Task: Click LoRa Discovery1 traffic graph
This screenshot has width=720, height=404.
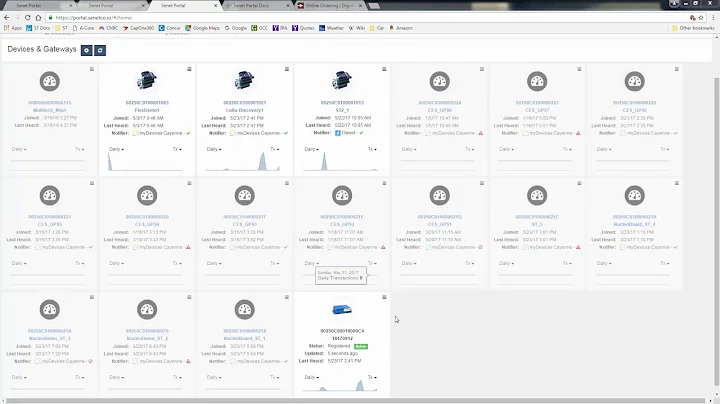Action: [242, 162]
